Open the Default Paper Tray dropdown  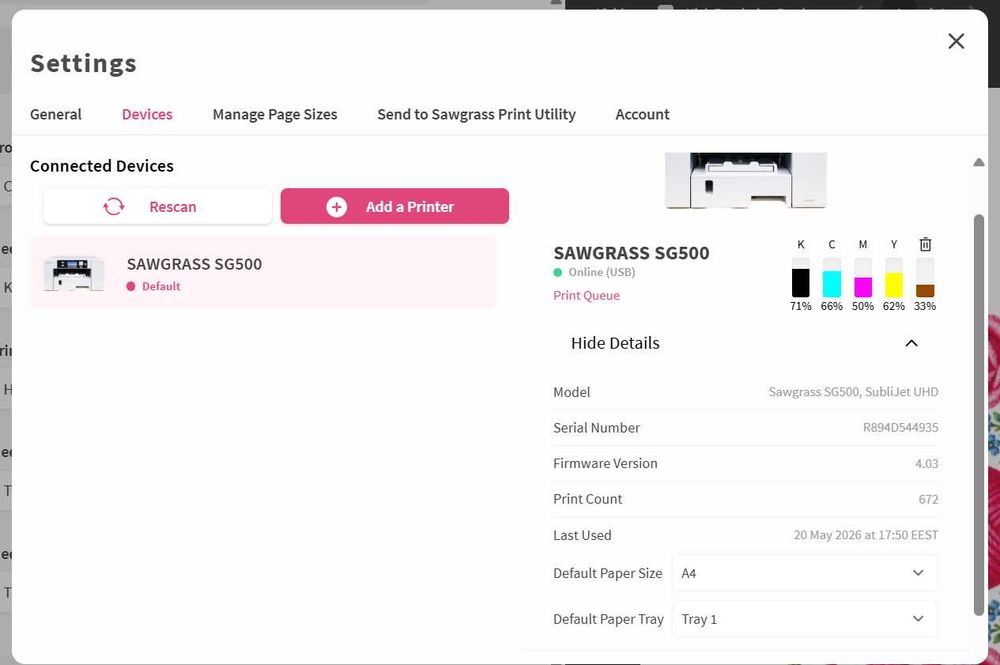pos(805,618)
